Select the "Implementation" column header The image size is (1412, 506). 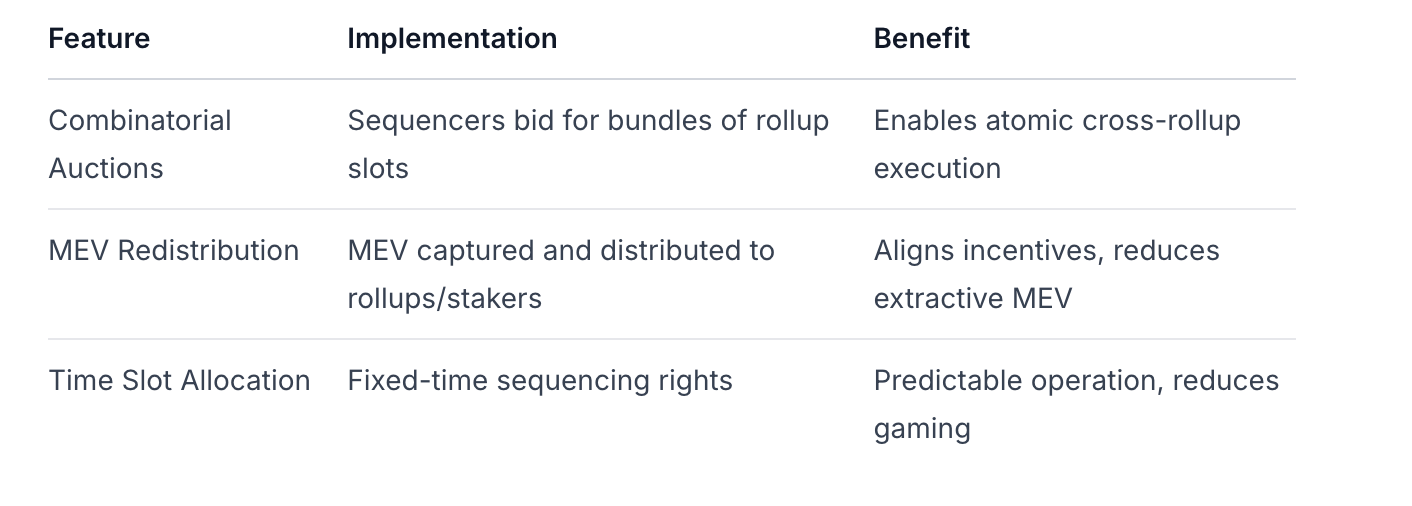tap(452, 39)
